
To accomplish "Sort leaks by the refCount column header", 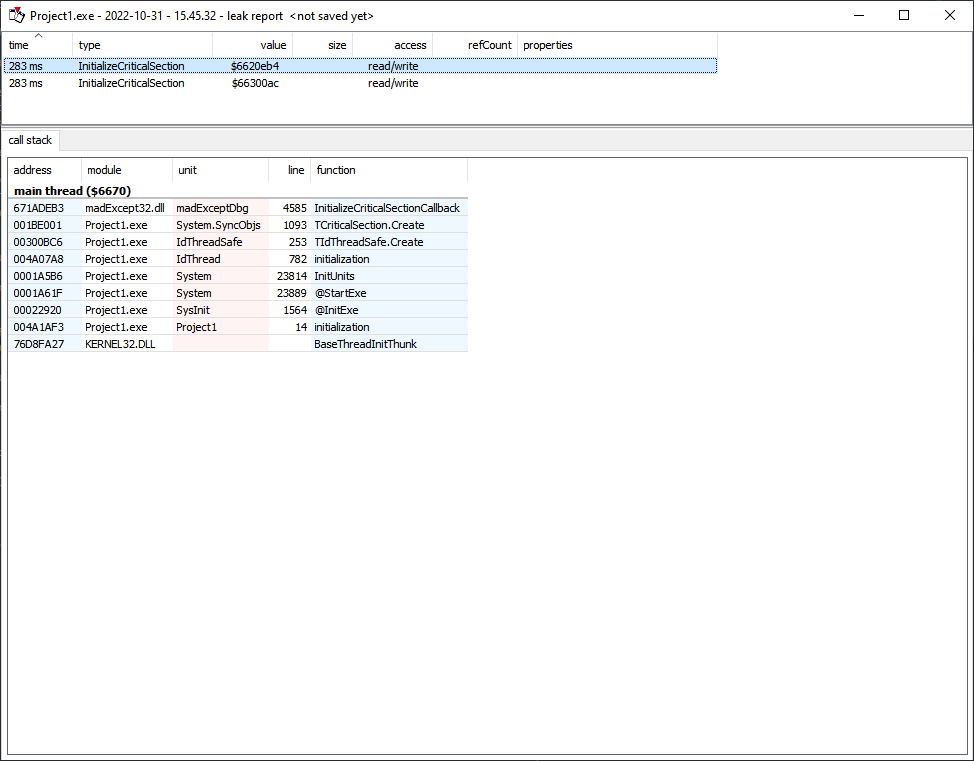I will click(x=490, y=45).
